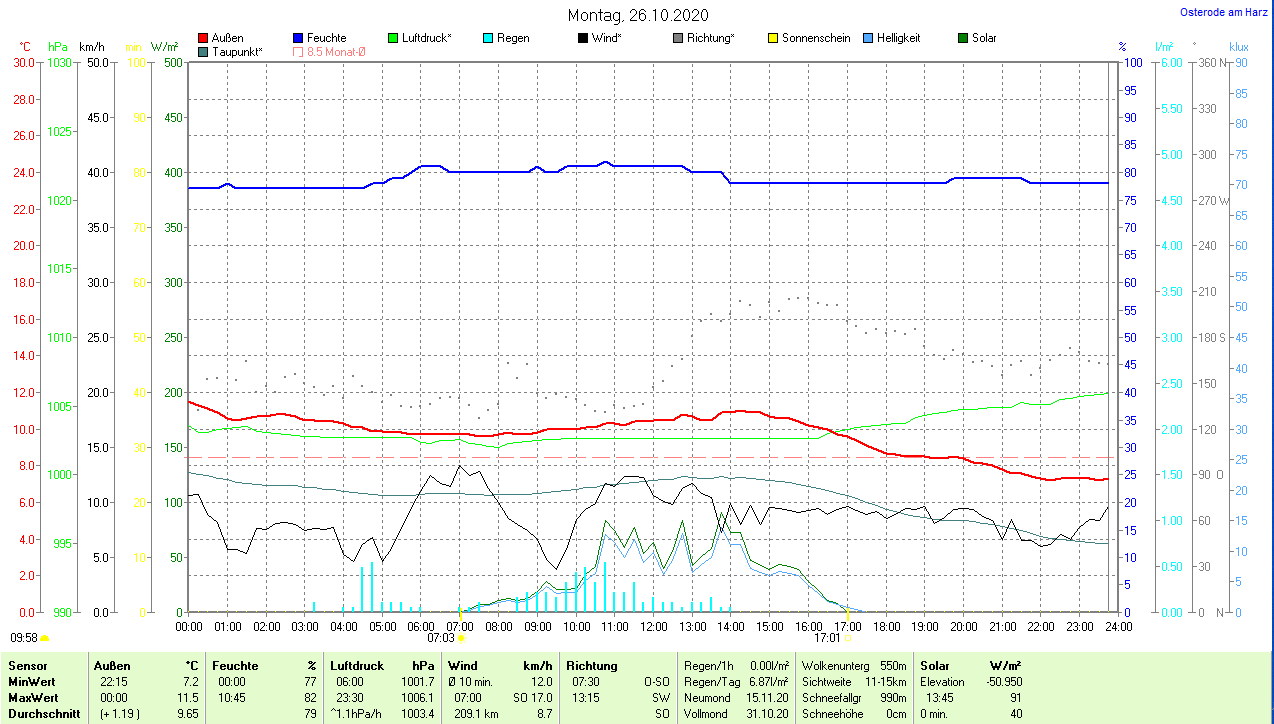Screen dimensions: 1274x724
Task: Click the Taupunkt legend square
Action: pyautogui.click(x=204, y=51)
